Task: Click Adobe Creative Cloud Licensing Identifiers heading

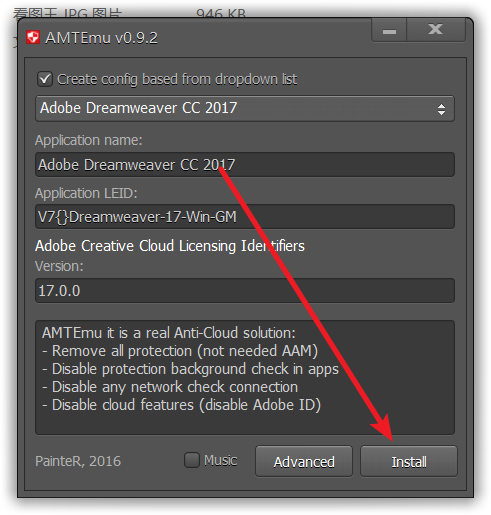Action: pyautogui.click(x=170, y=246)
